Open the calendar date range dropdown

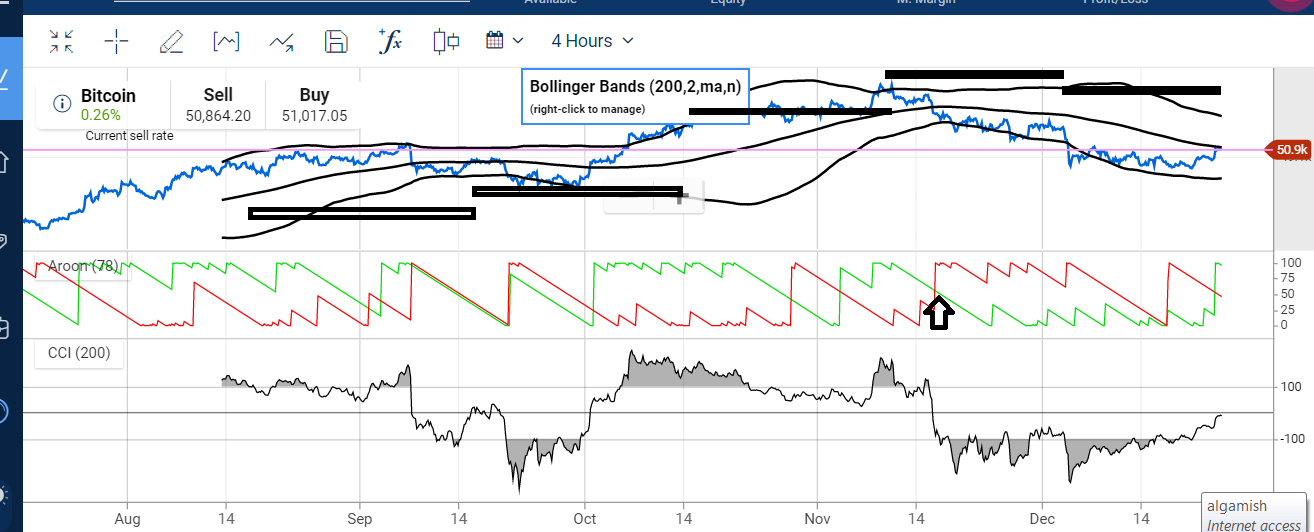click(504, 40)
